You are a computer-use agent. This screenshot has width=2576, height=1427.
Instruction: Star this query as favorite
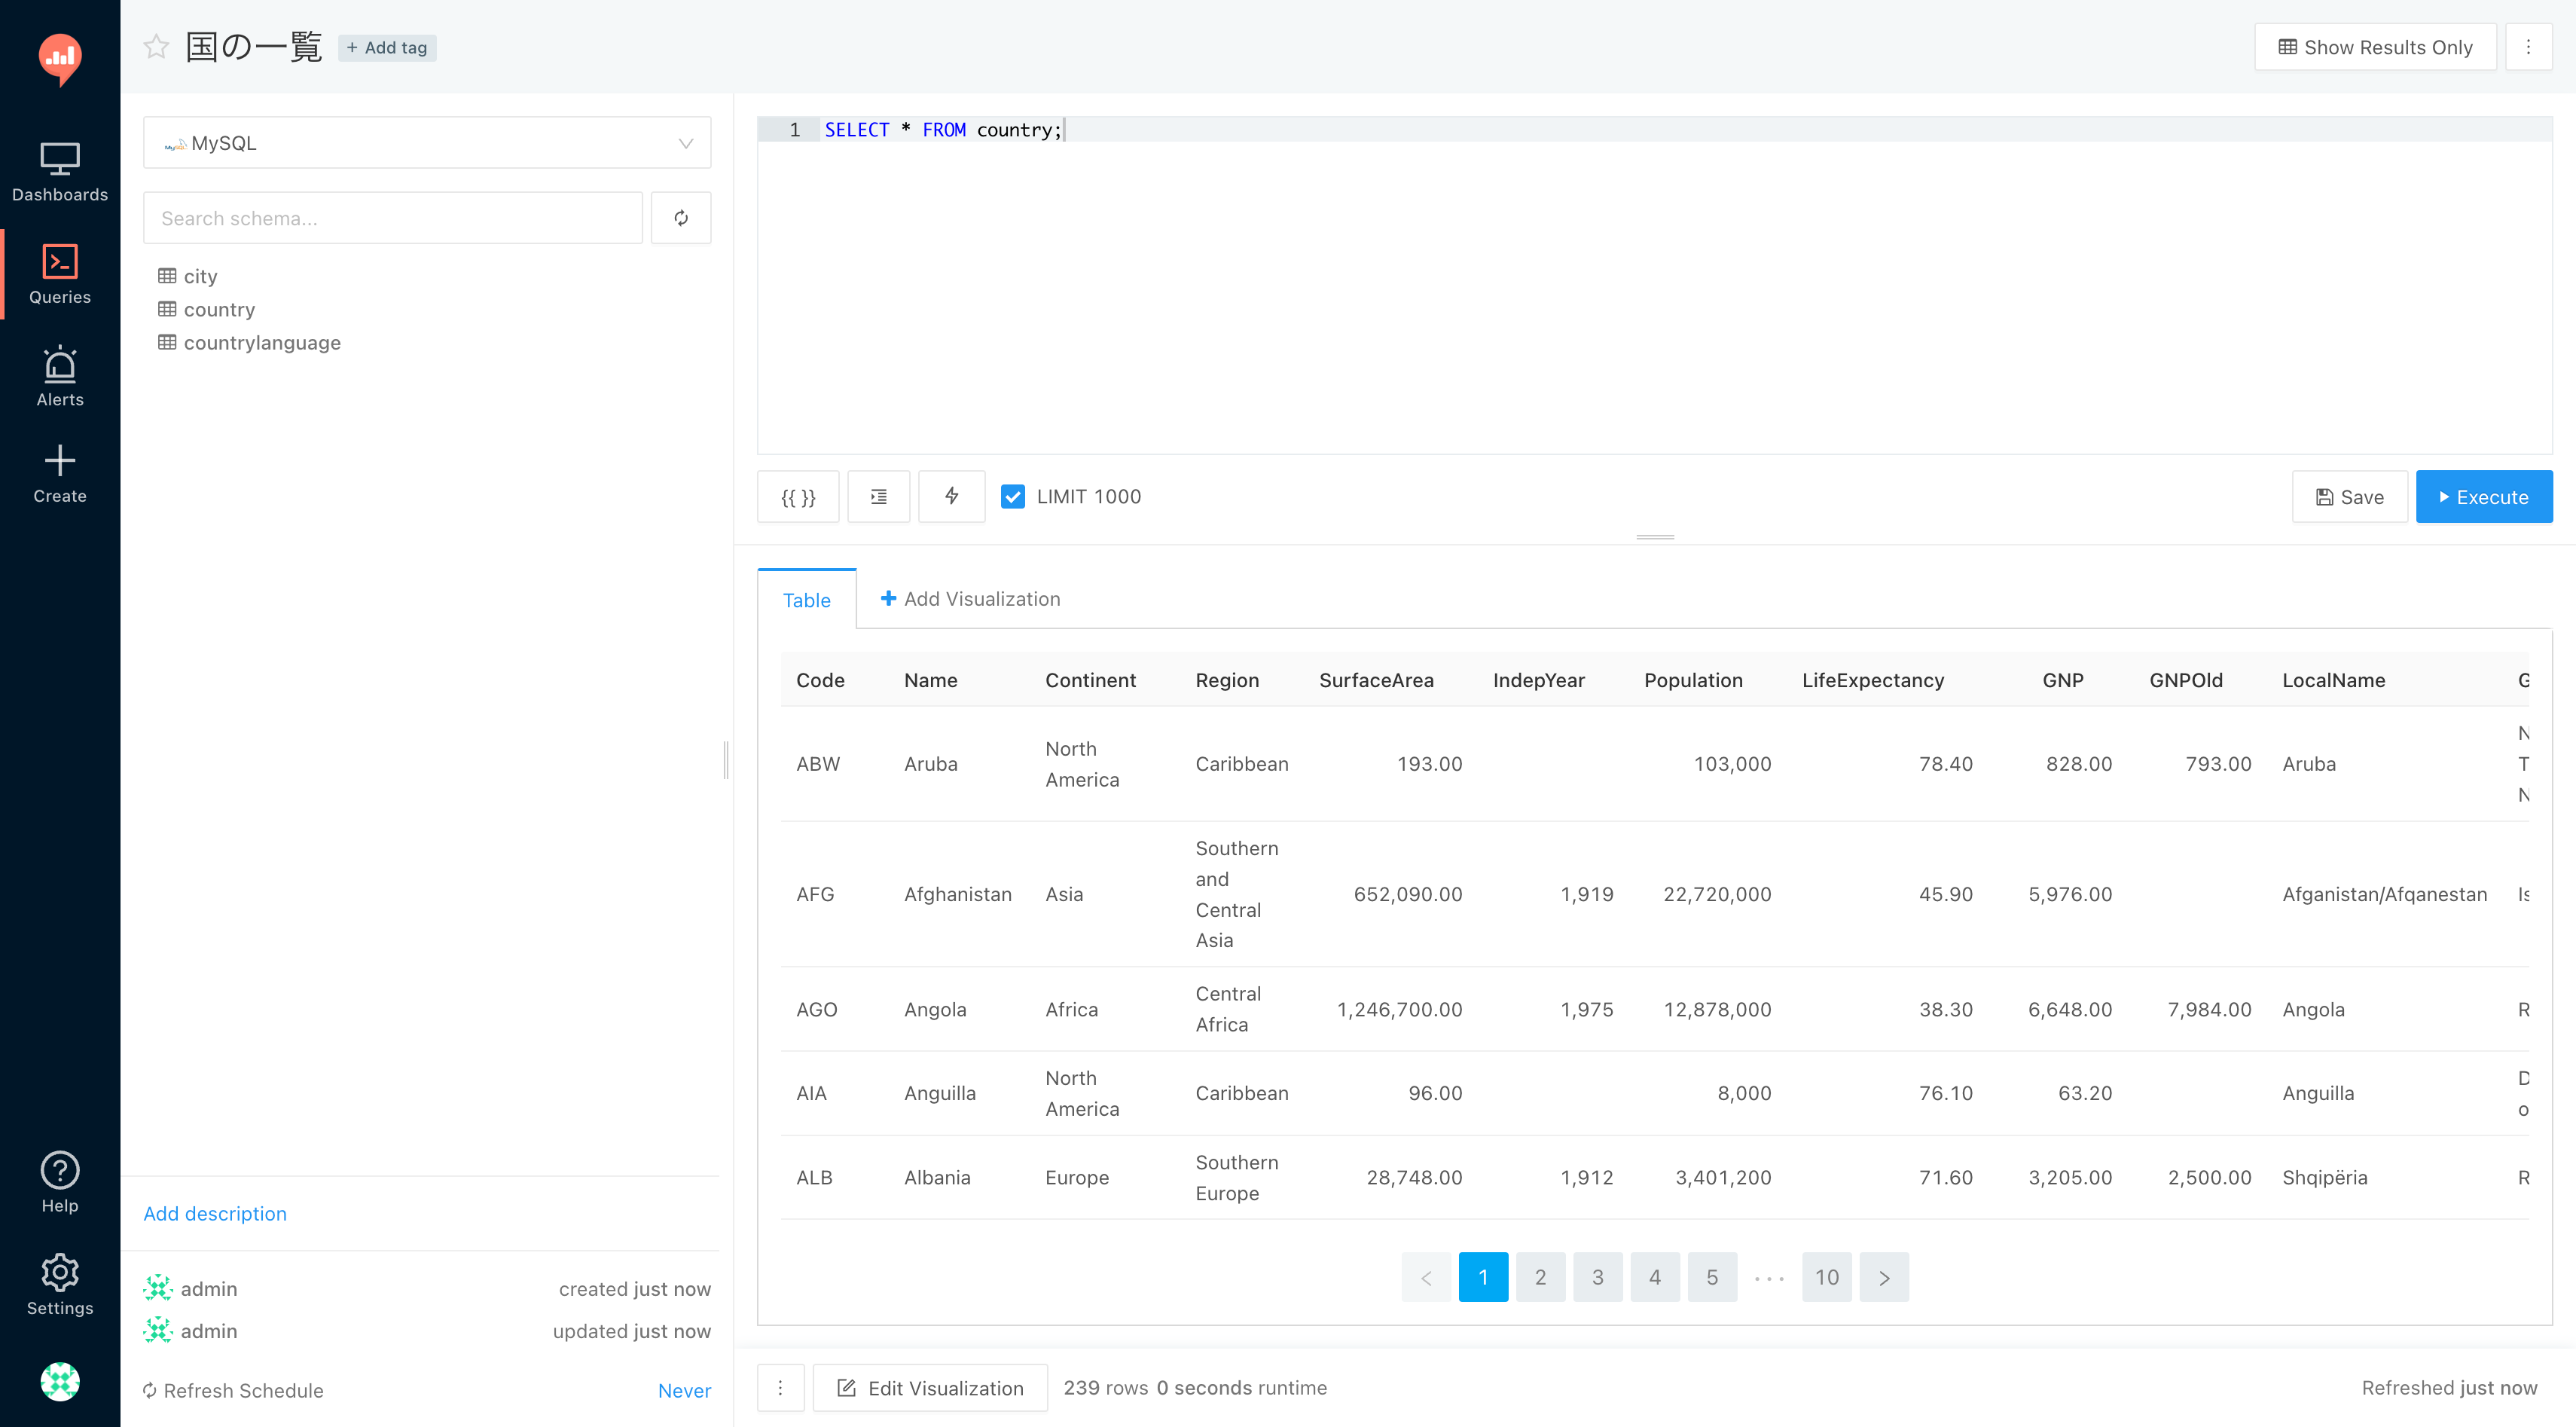pyautogui.click(x=156, y=47)
